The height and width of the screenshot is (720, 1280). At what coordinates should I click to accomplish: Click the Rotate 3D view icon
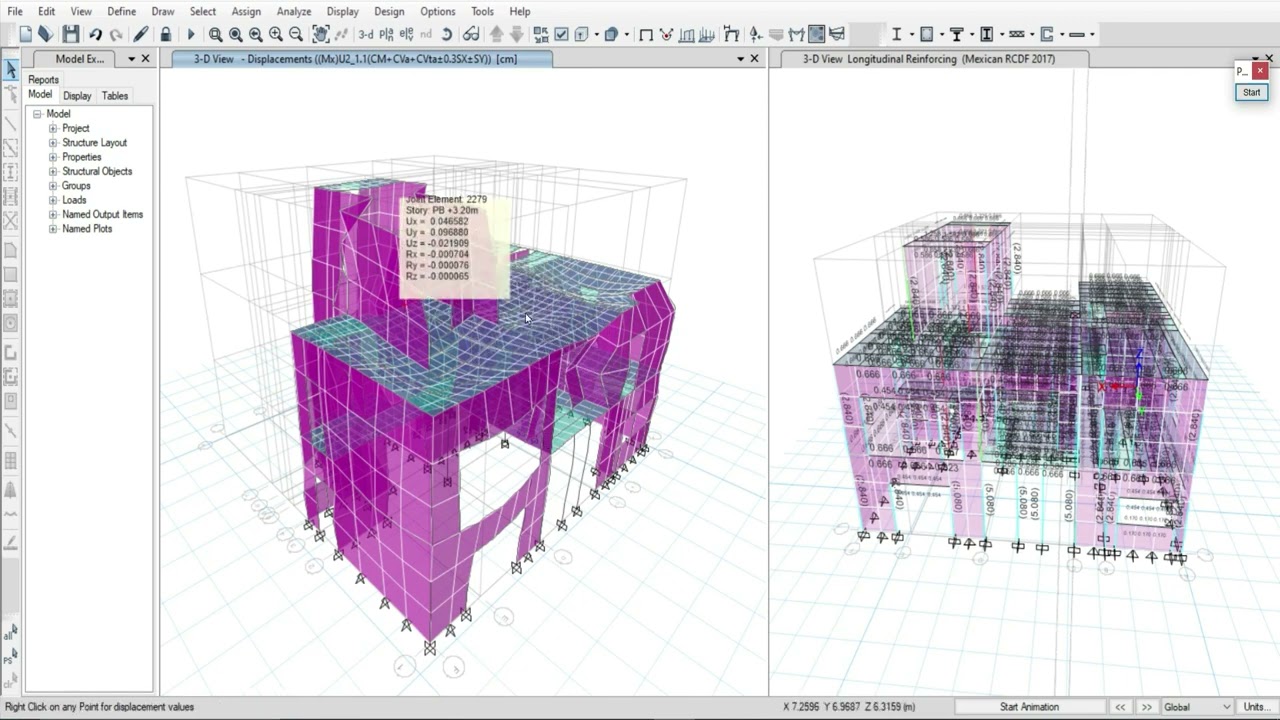pos(447,34)
